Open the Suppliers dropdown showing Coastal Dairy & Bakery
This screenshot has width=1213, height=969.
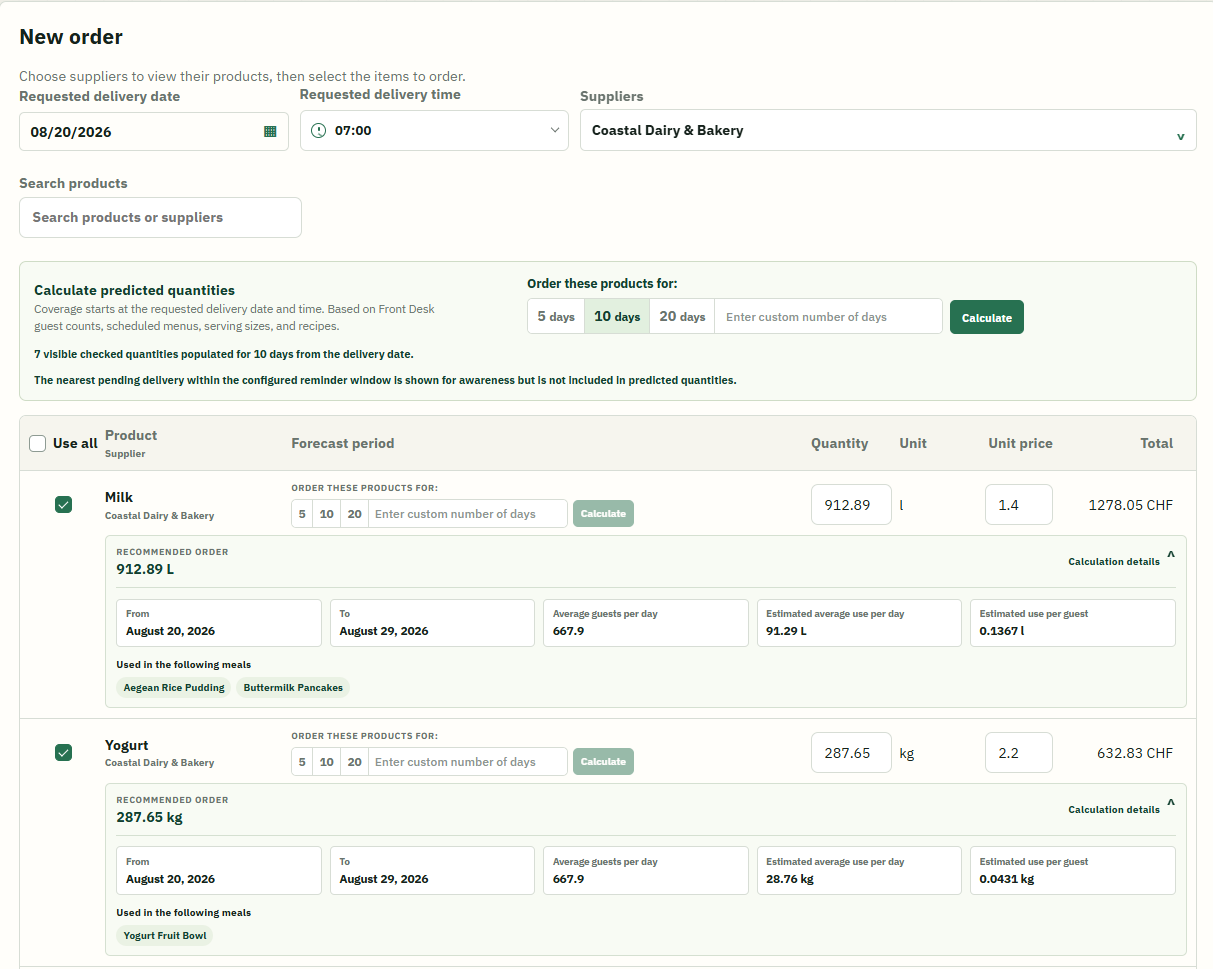tap(888, 130)
